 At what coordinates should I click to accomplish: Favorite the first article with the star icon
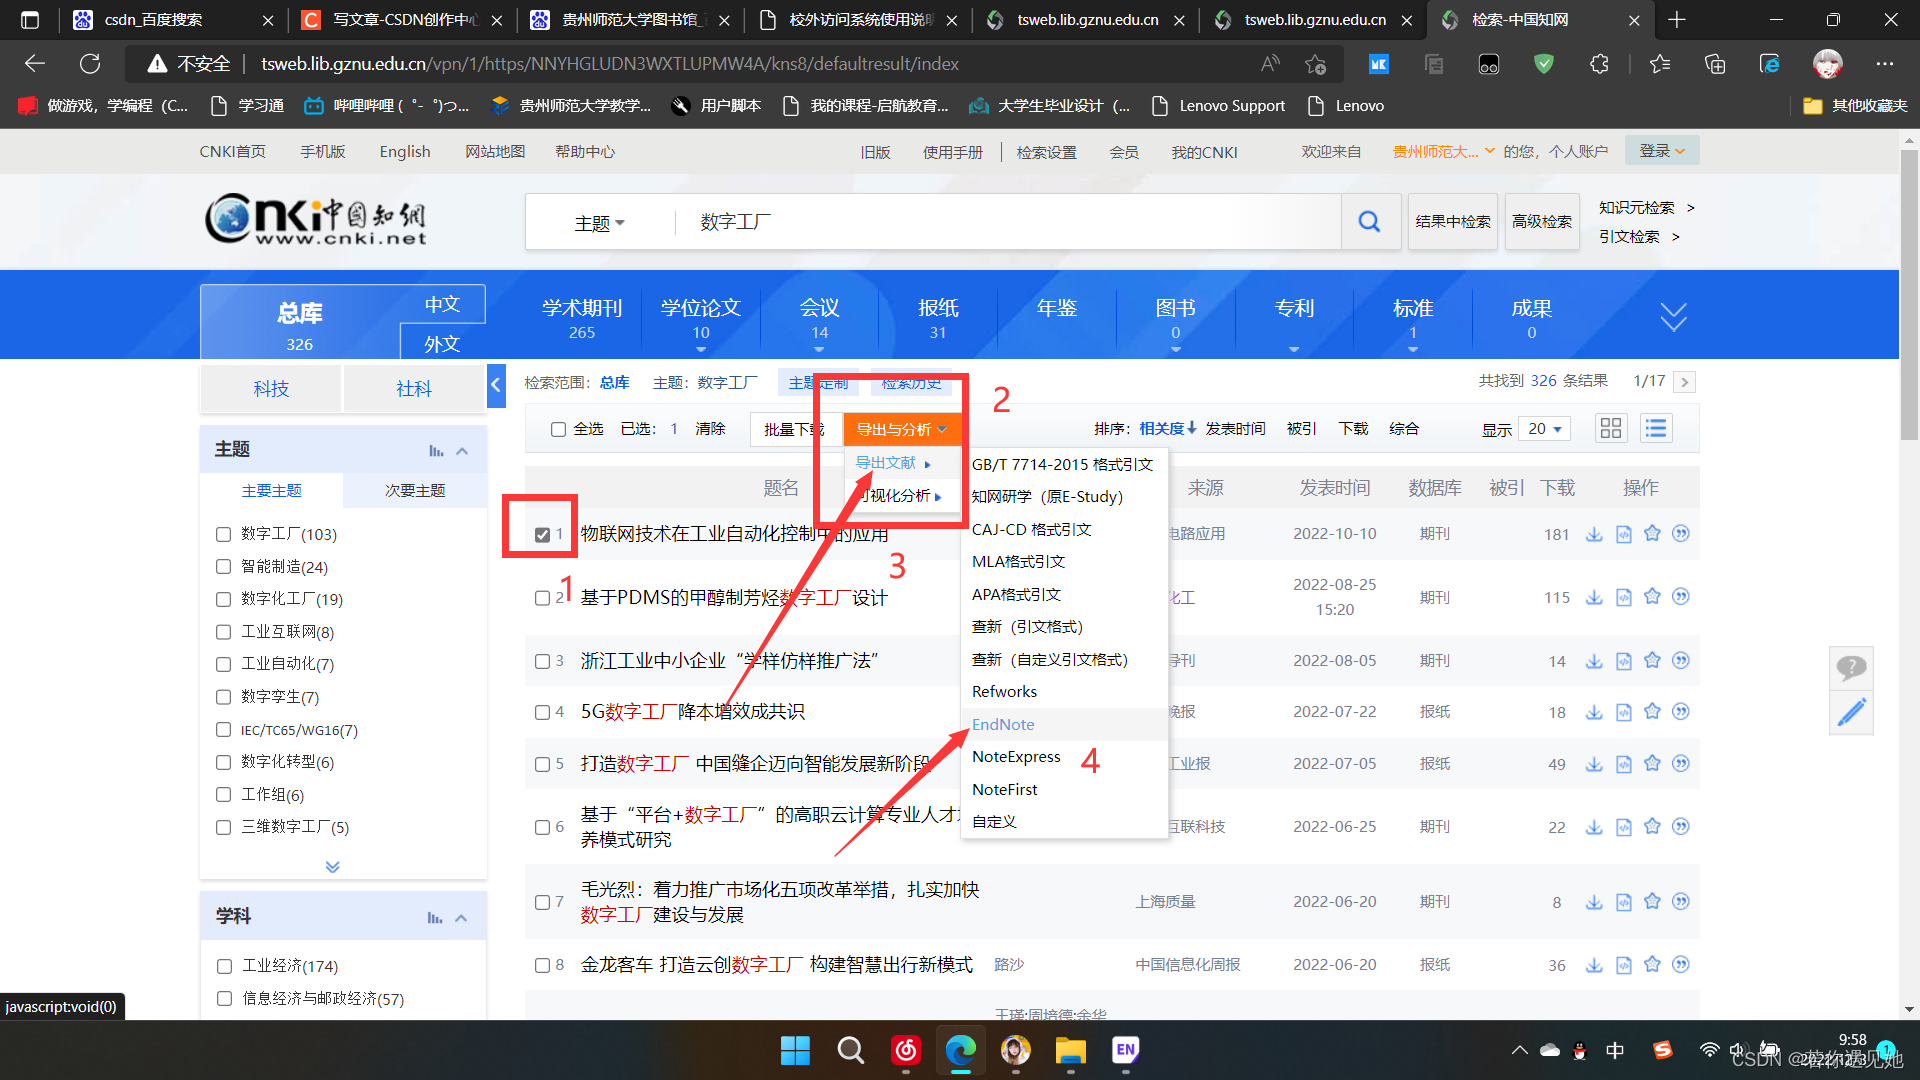pyautogui.click(x=1652, y=533)
